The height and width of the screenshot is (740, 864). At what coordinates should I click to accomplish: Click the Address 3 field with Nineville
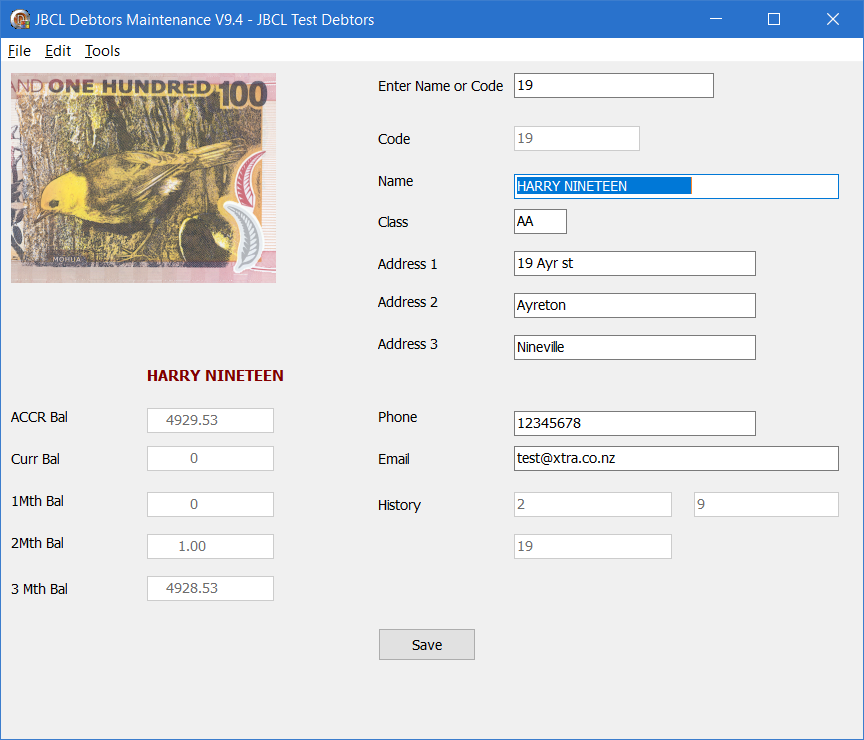(x=634, y=347)
